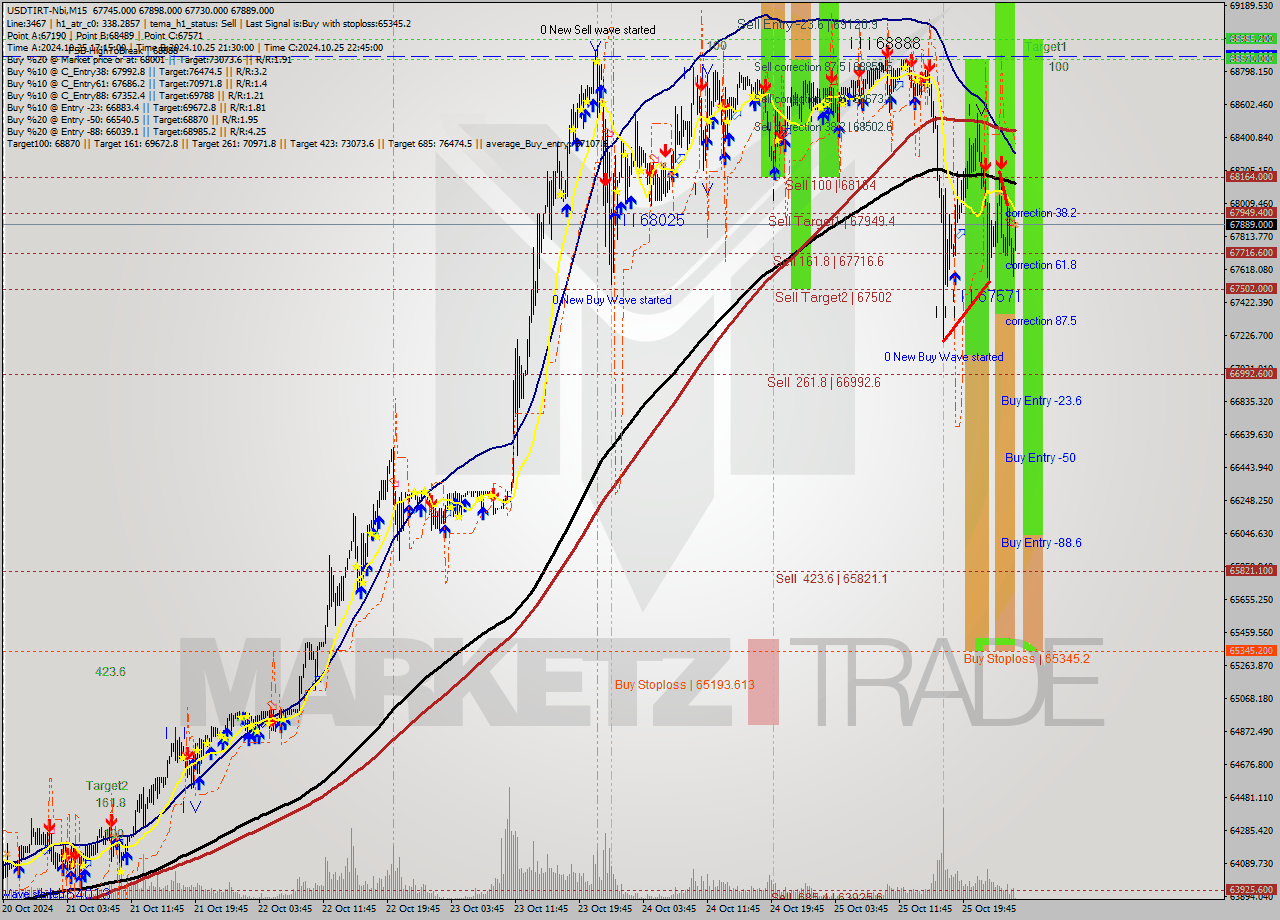Click the red price tag 67716.600
This screenshot has width=1280, height=920.
1251,253
